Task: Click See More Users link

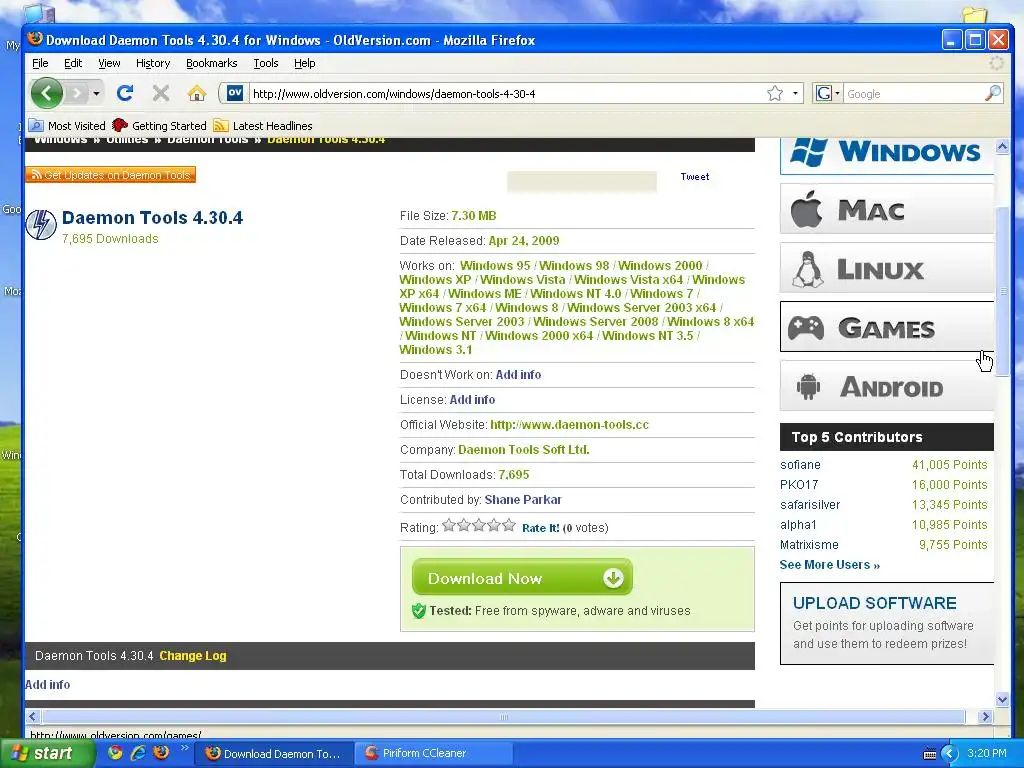Action: click(829, 565)
